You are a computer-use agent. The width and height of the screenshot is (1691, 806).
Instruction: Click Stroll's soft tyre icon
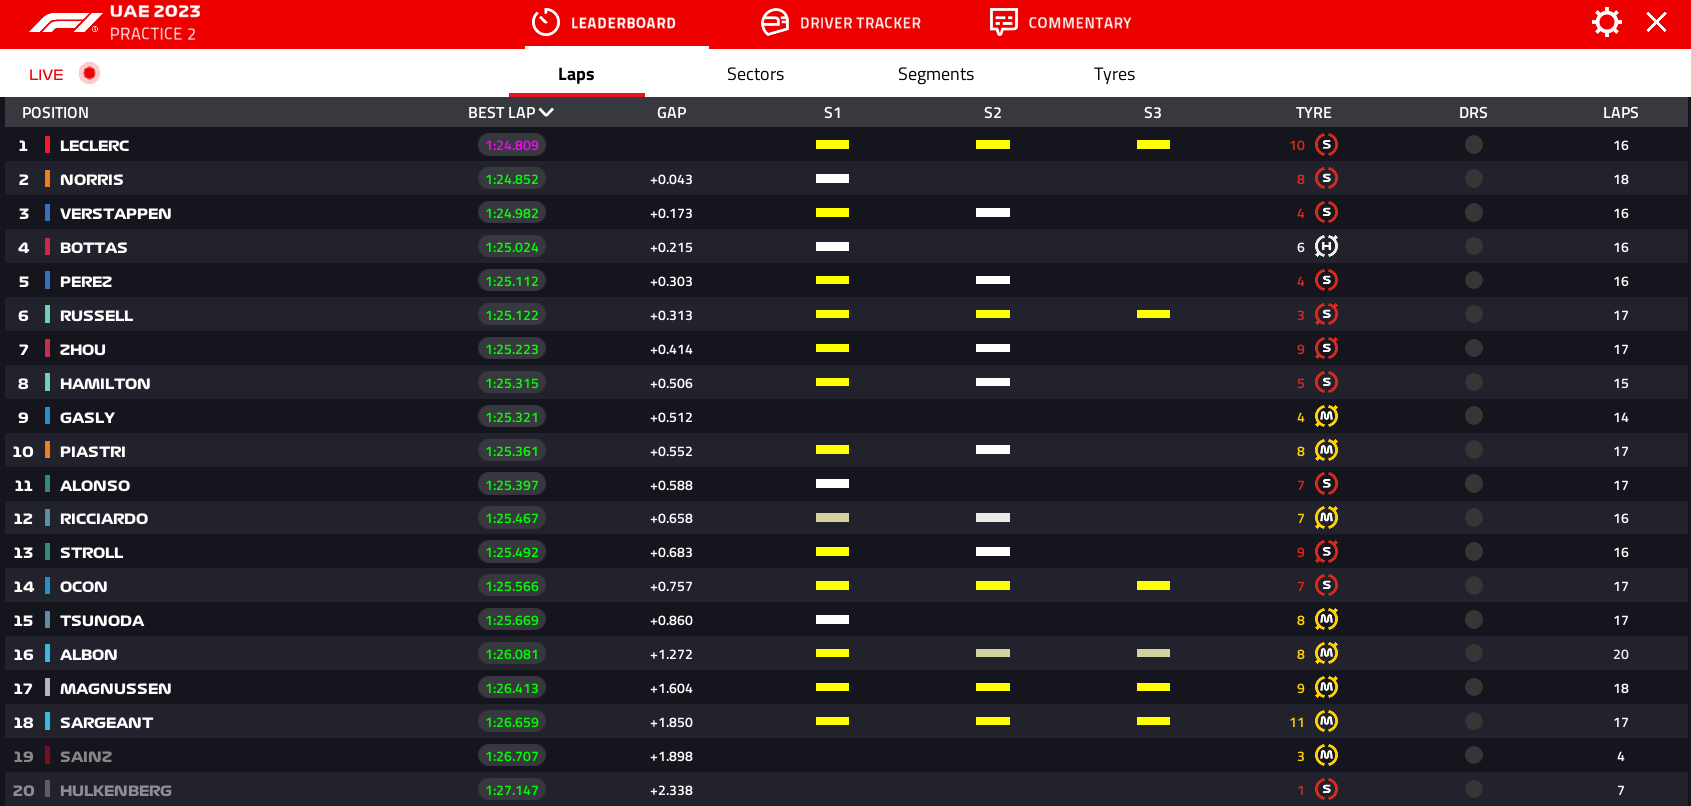pyautogui.click(x=1326, y=552)
